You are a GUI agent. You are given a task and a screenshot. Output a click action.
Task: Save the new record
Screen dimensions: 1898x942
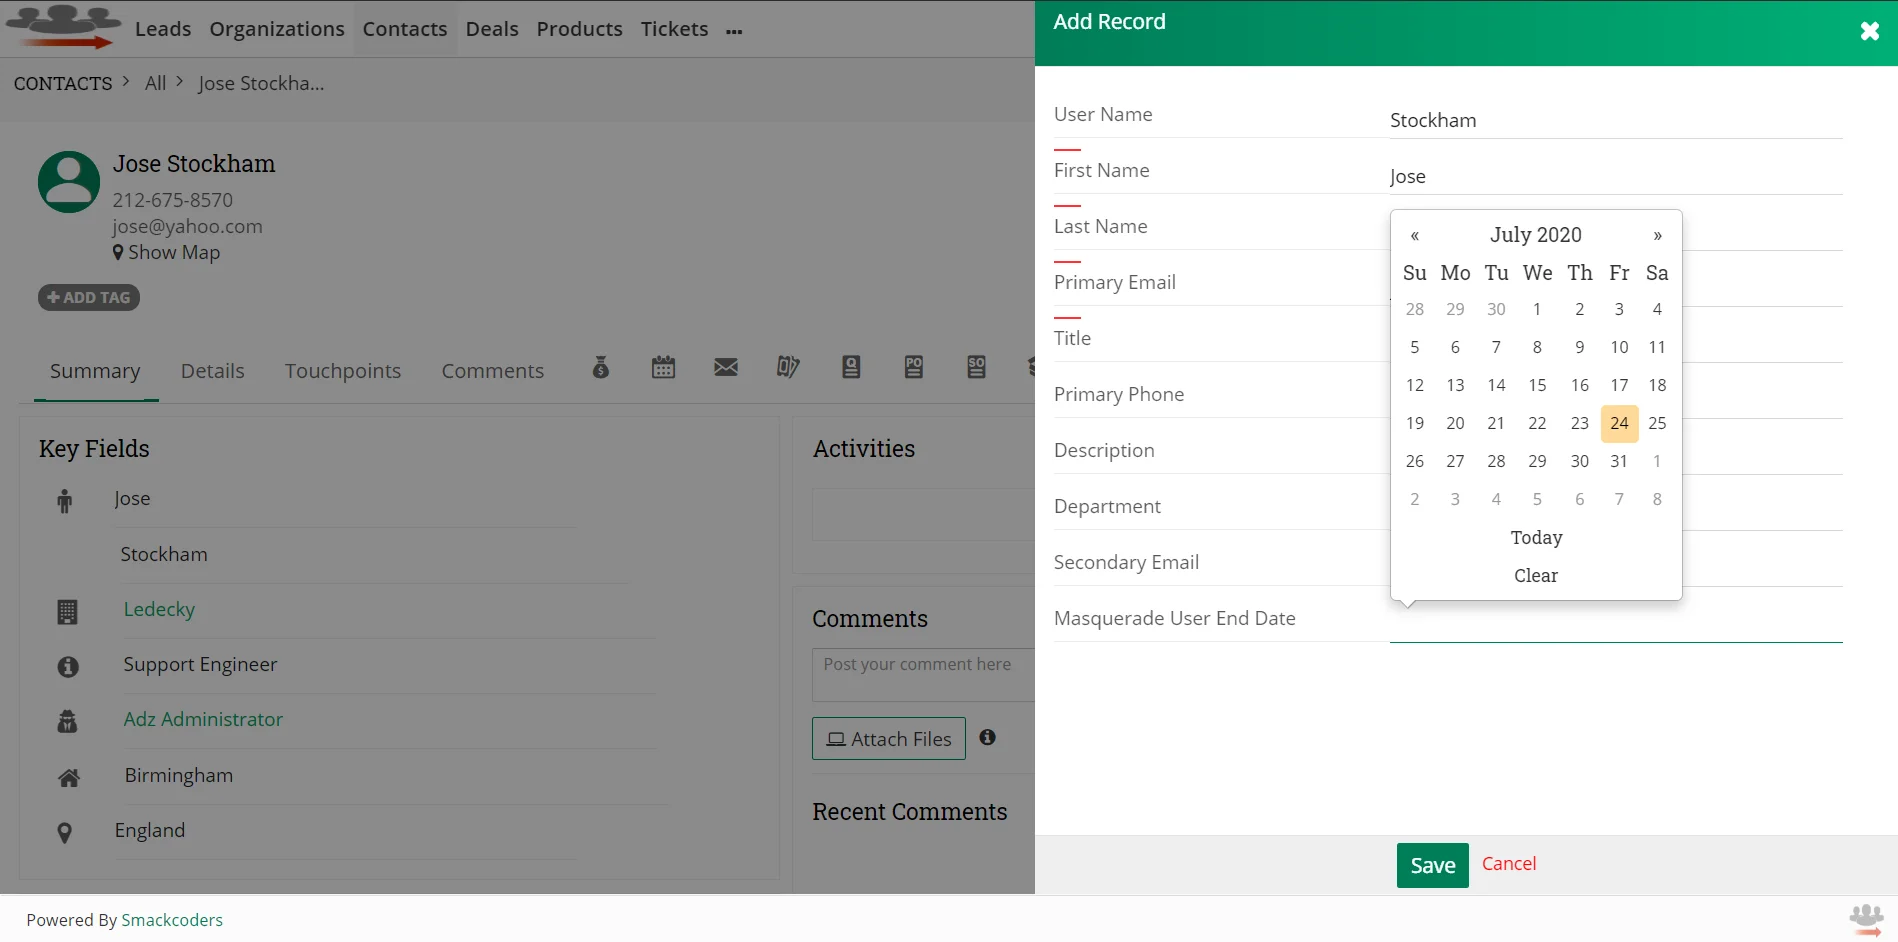click(1432, 864)
